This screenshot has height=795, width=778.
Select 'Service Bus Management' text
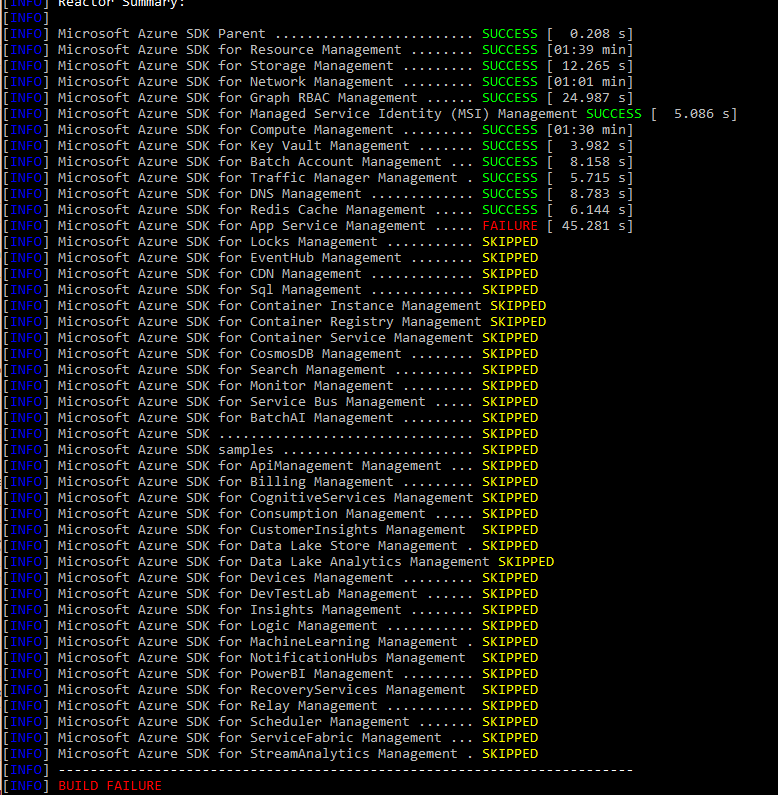337,402
